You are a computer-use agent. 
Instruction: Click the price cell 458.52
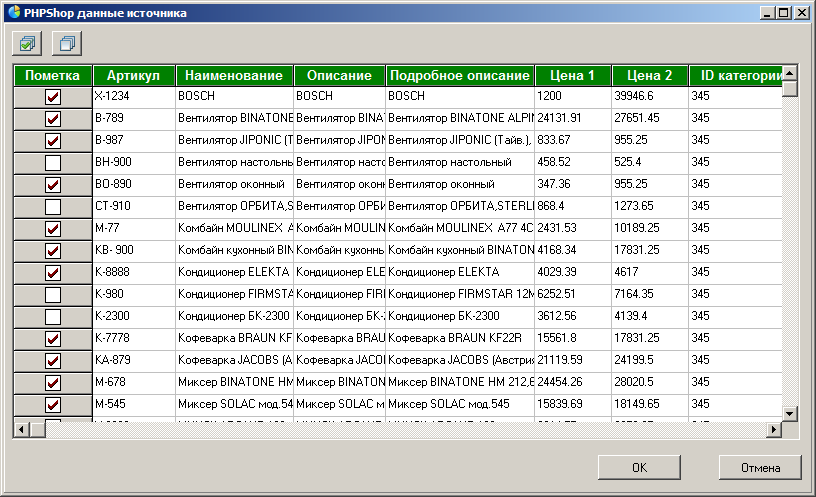coord(572,162)
